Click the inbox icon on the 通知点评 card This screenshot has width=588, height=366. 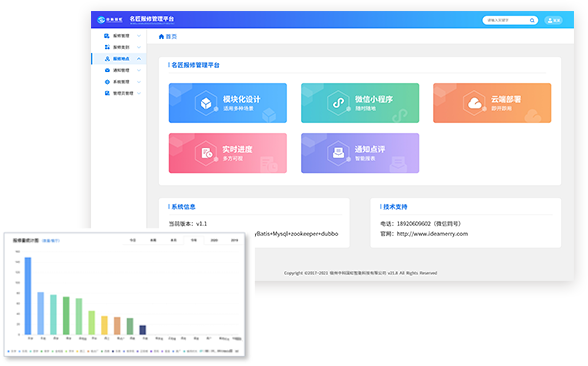click(x=338, y=153)
